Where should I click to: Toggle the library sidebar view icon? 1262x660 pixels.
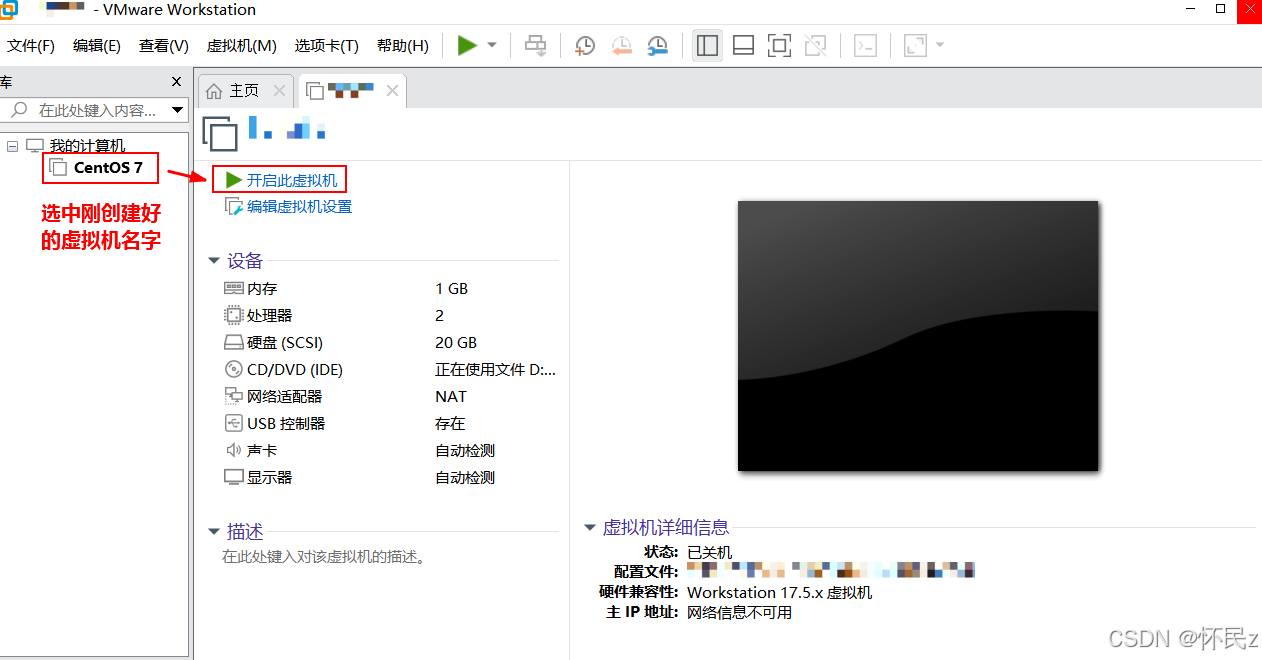point(707,45)
